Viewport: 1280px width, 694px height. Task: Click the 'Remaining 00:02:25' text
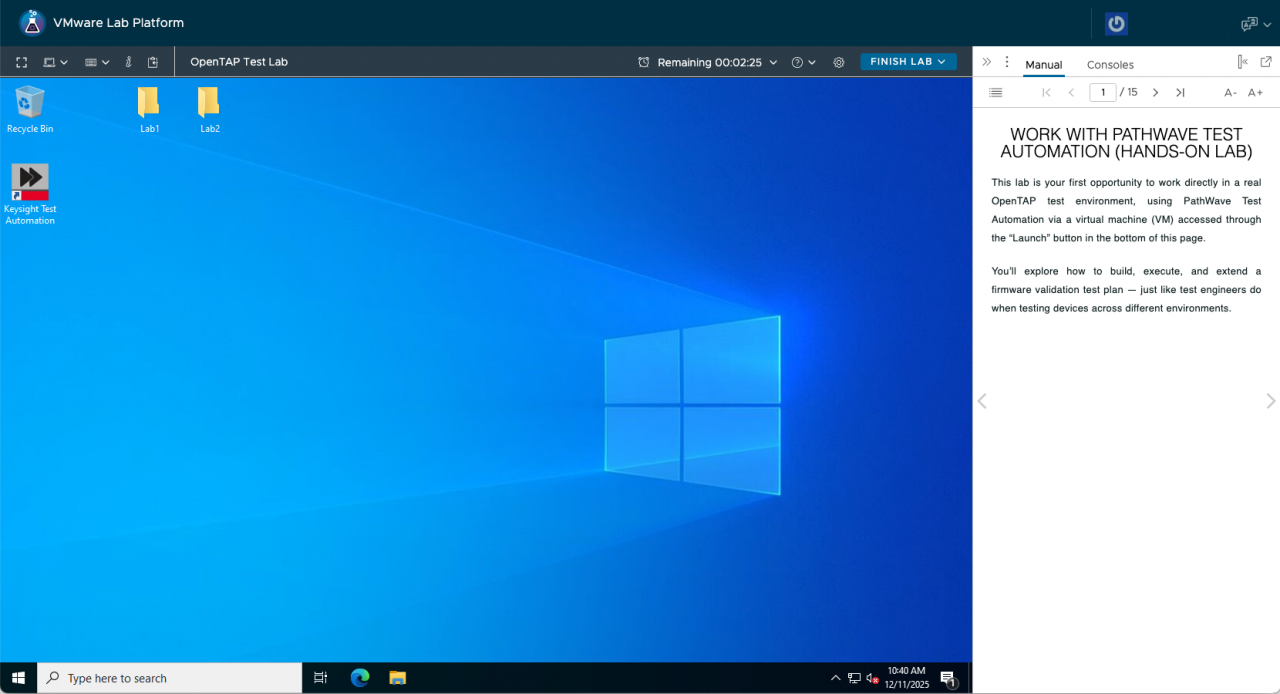click(x=709, y=62)
